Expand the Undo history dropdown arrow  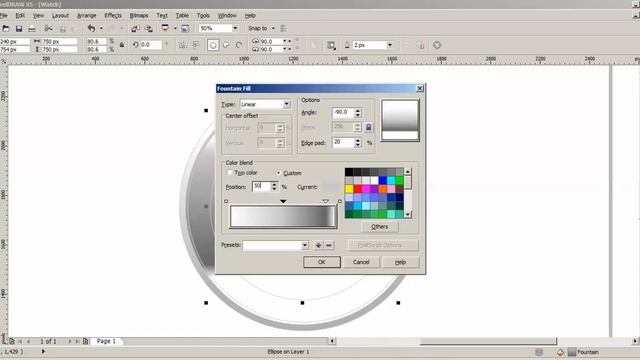101,28
